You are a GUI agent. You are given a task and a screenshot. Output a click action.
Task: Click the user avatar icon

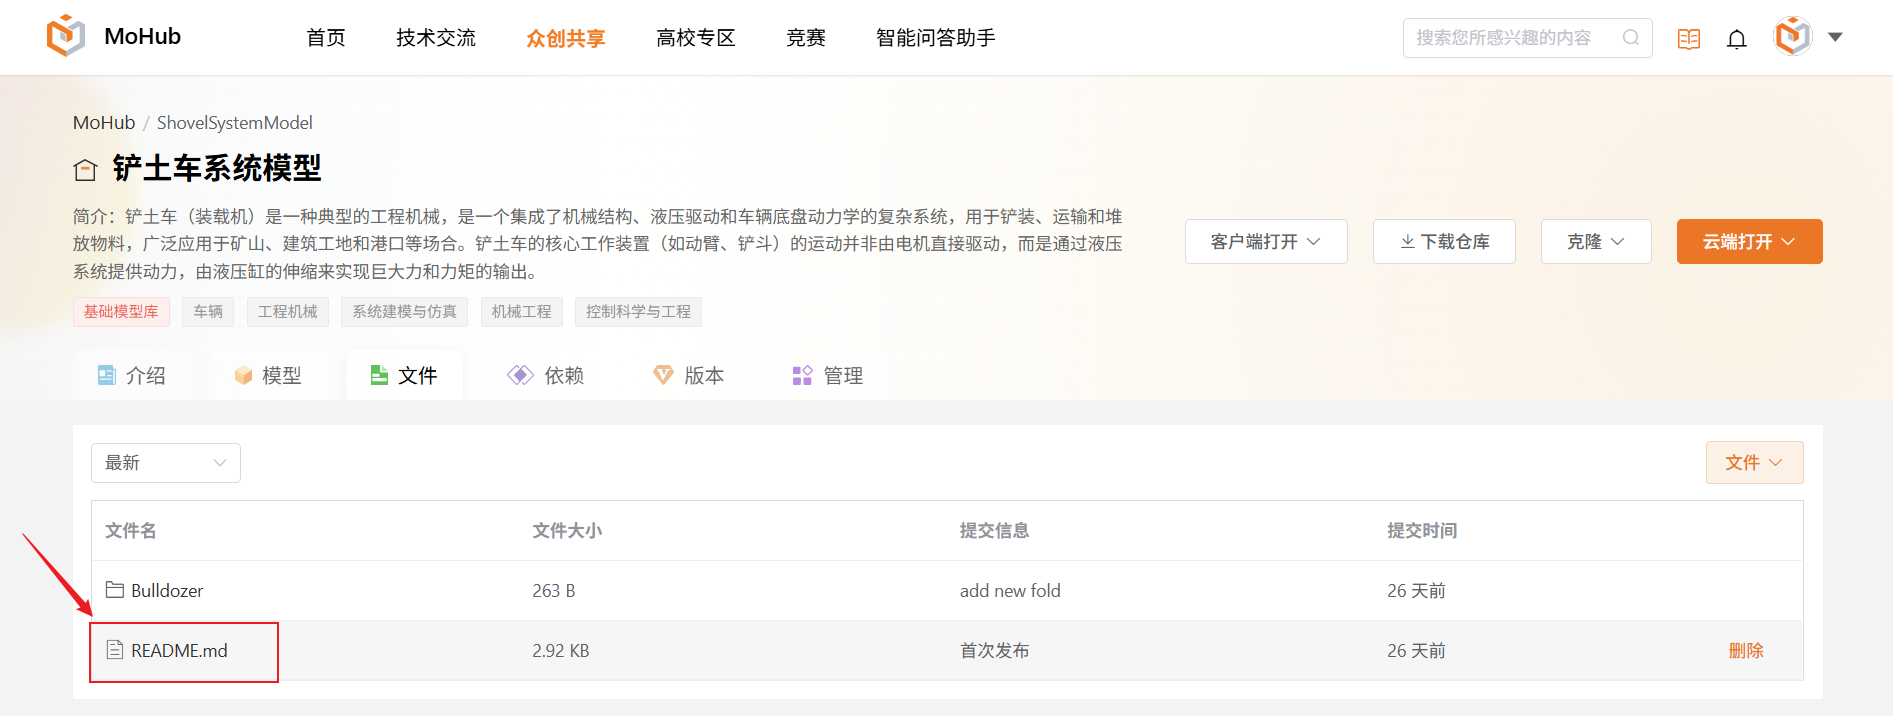(1793, 37)
